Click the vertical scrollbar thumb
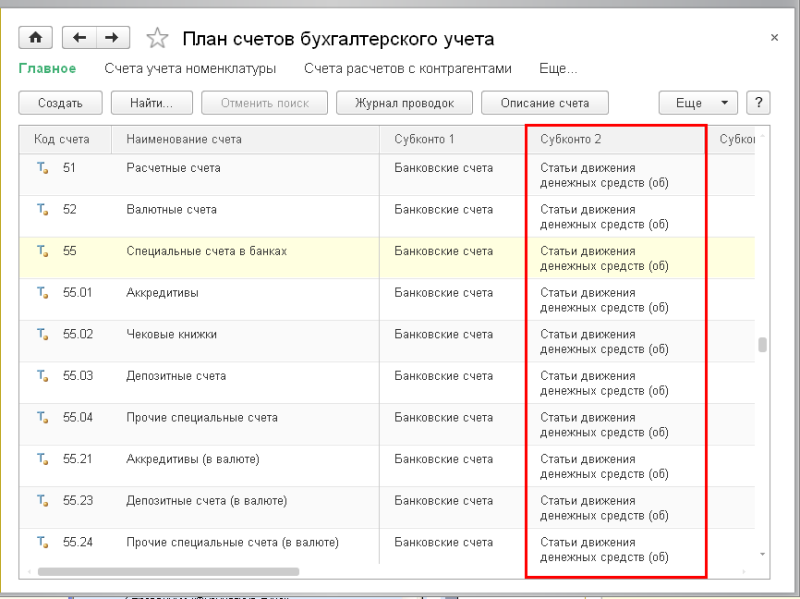 762,345
